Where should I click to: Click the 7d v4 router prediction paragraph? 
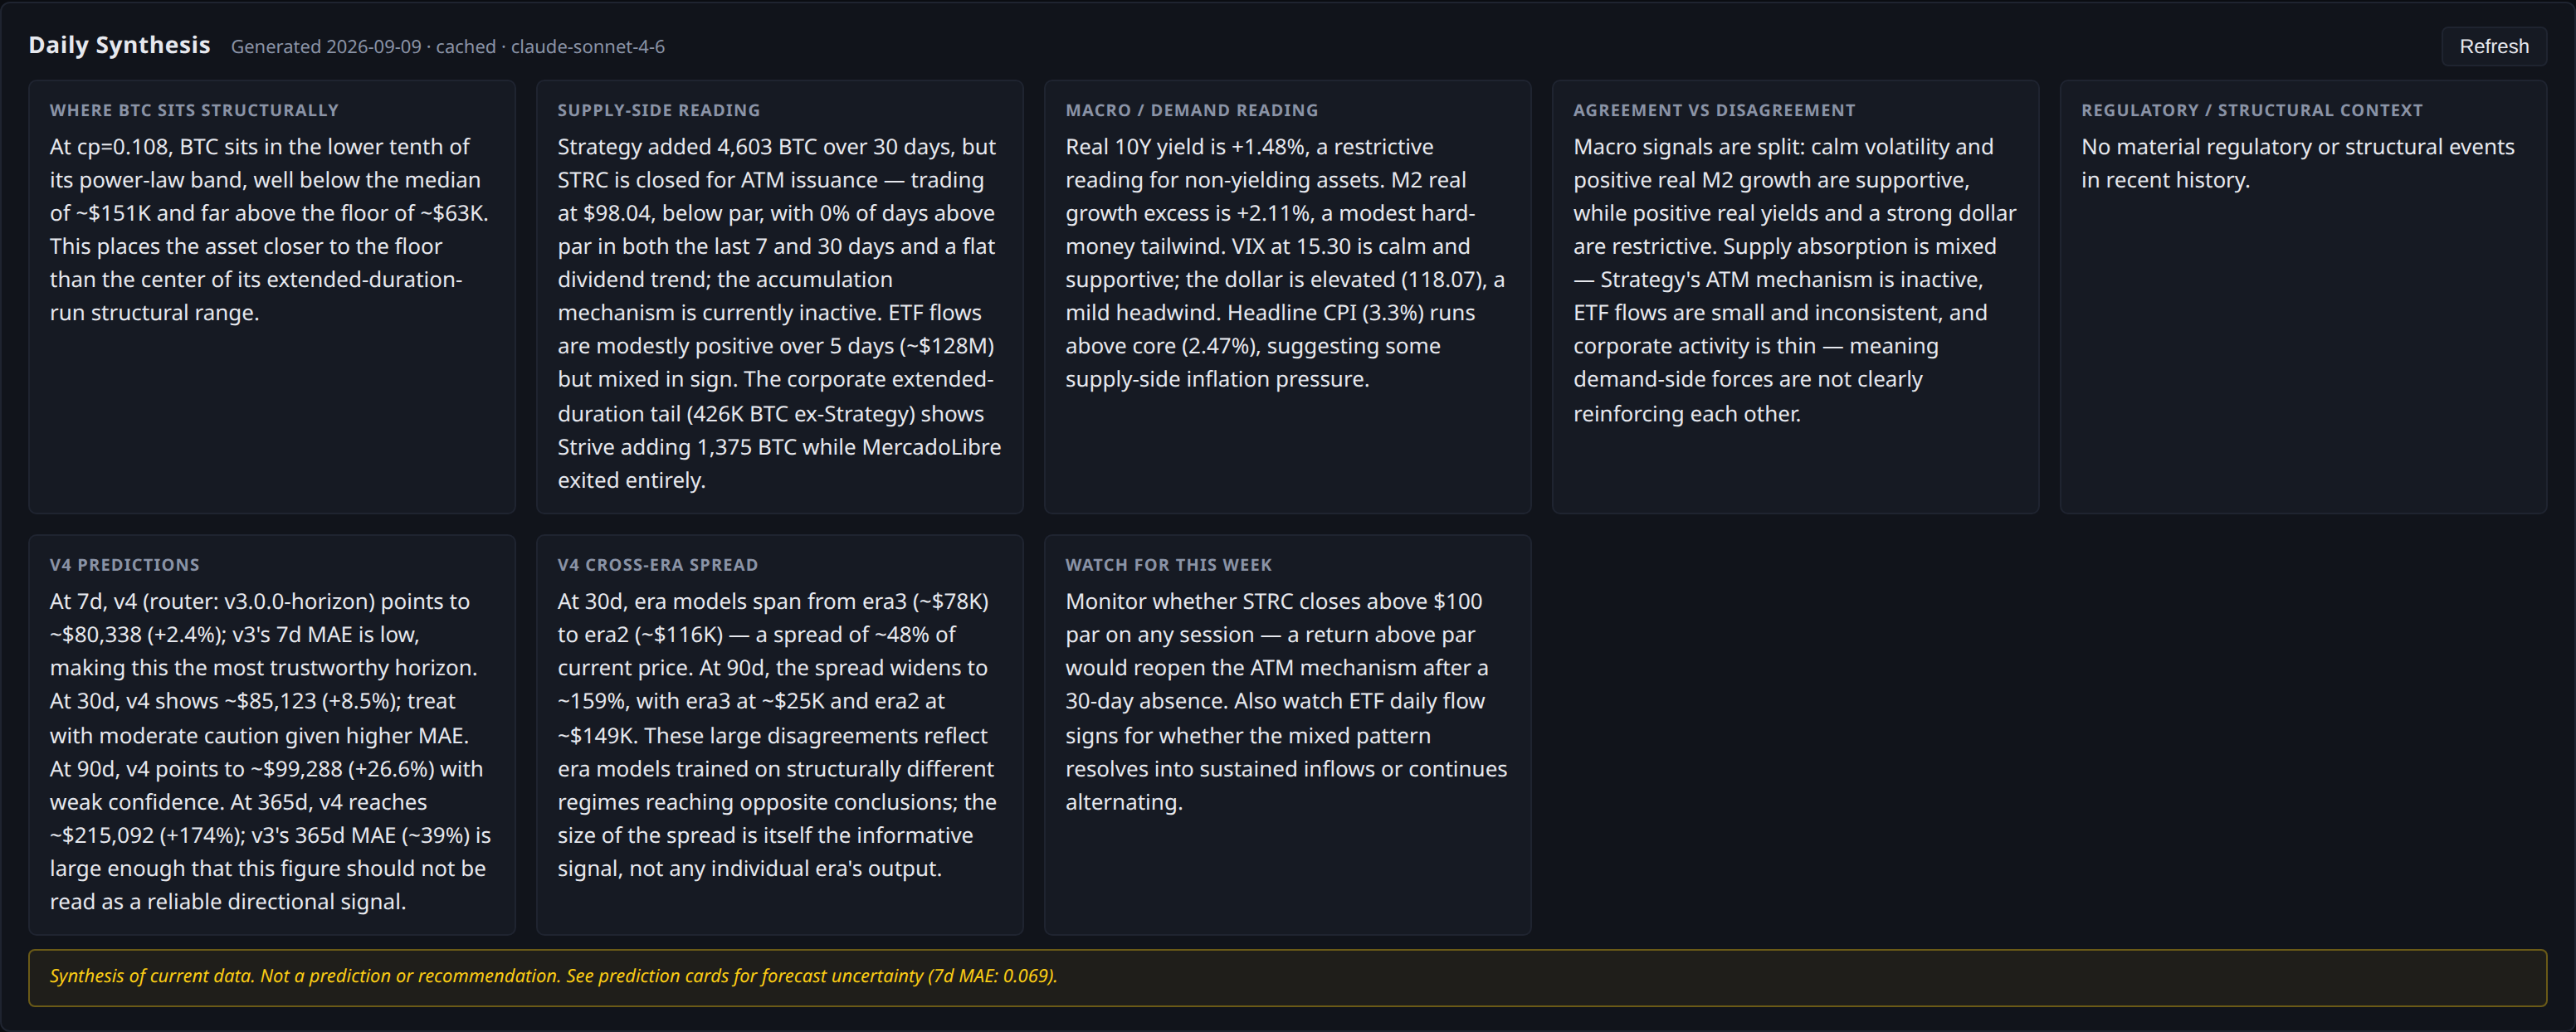pyautogui.click(x=270, y=751)
